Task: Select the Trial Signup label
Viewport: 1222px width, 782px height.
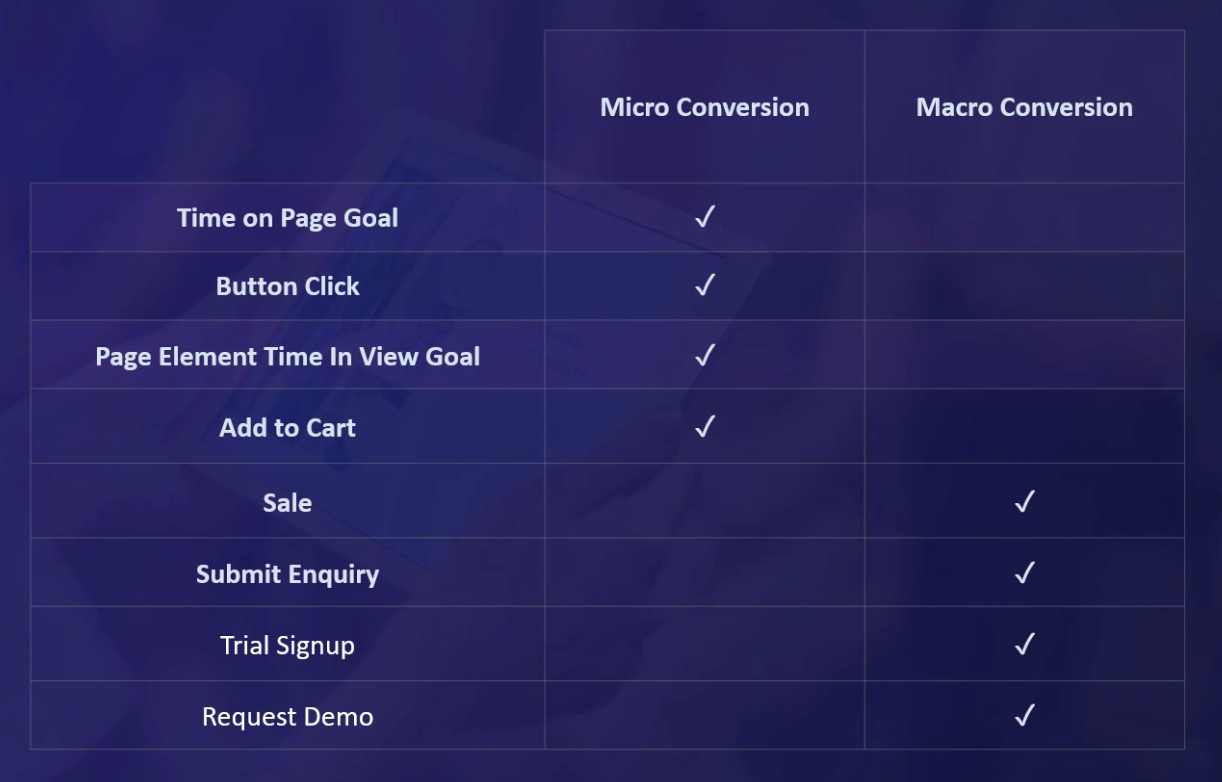Action: 288,646
